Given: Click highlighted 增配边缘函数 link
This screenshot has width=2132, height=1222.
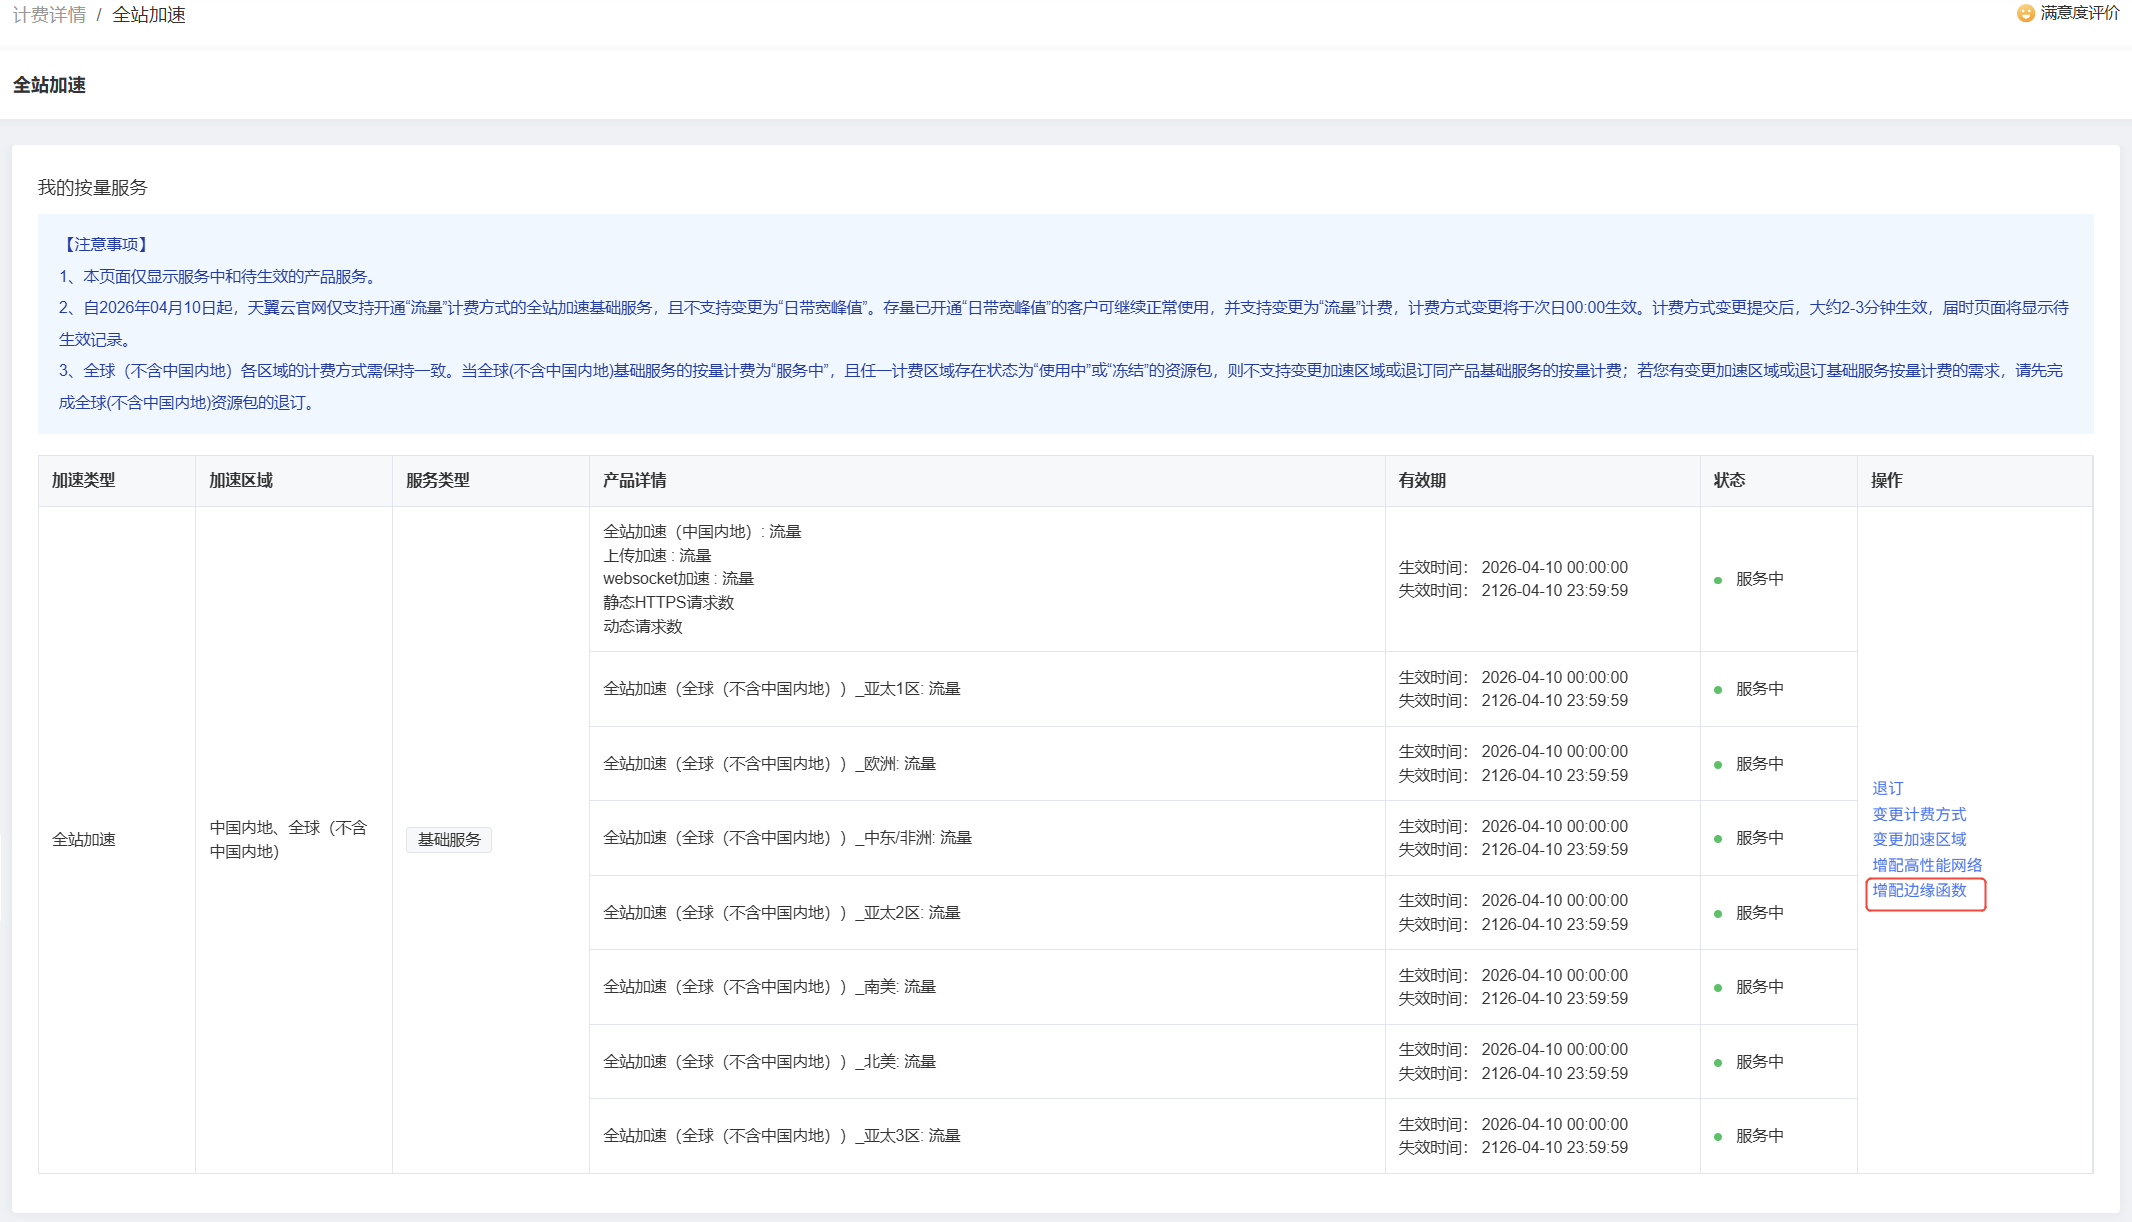Looking at the screenshot, I should click(x=1918, y=890).
